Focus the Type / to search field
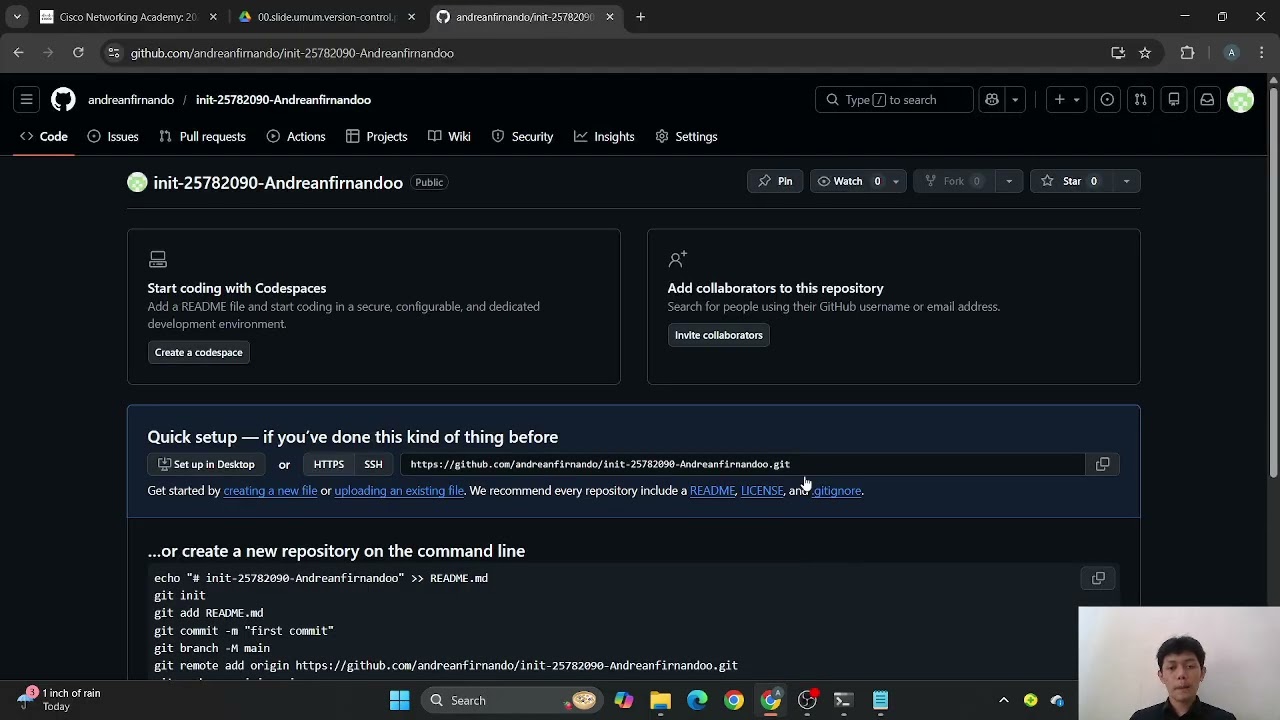This screenshot has height=720, width=1280. coord(894,100)
